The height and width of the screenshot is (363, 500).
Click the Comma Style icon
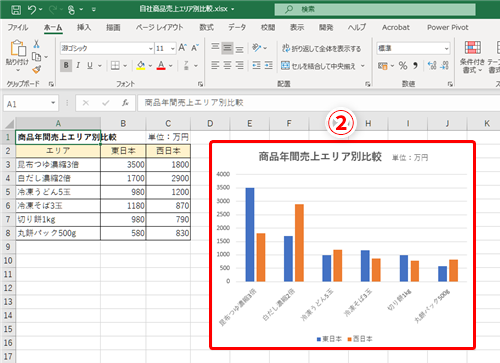click(415, 66)
